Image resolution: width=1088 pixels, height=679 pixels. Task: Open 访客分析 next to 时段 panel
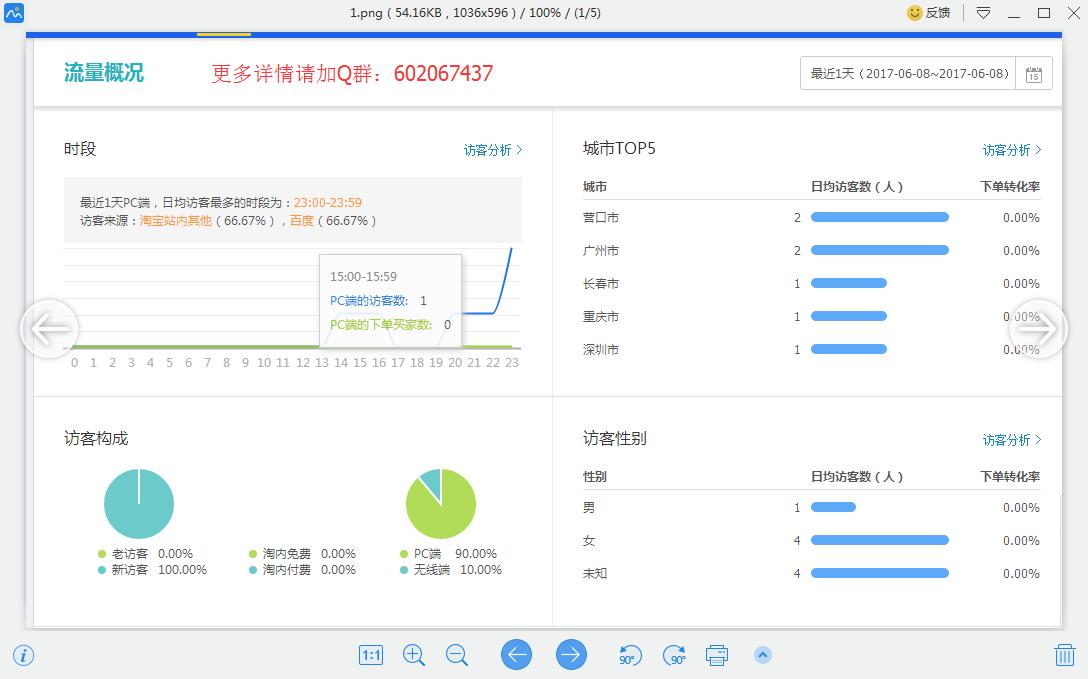(x=488, y=148)
